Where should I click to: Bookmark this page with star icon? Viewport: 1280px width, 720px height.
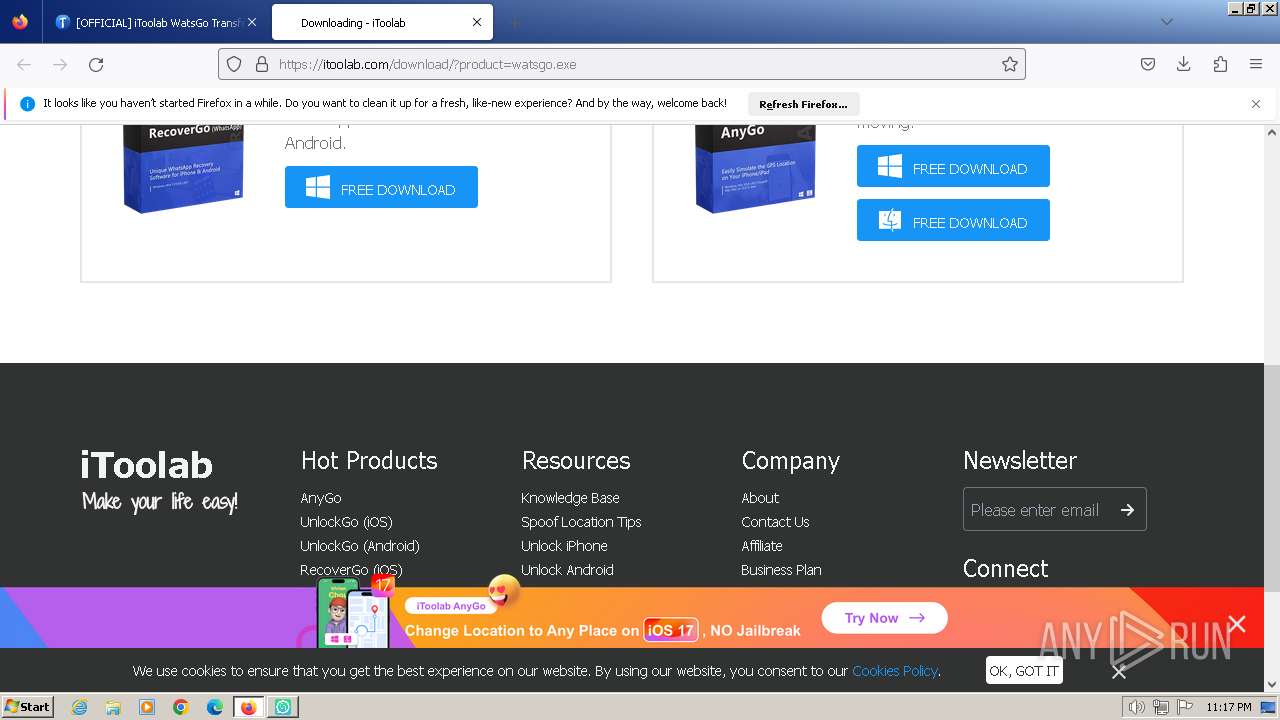tap(1010, 64)
